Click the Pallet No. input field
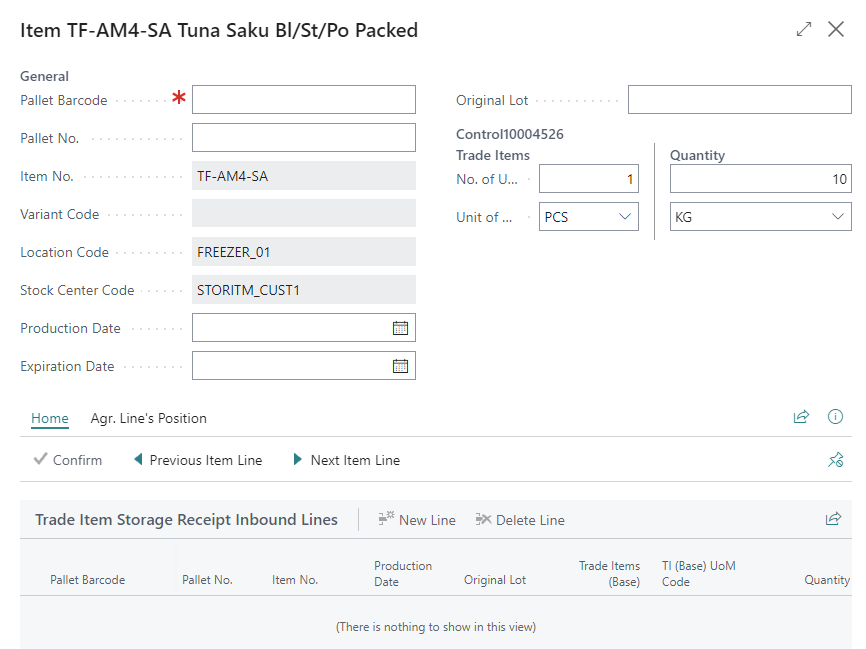The height and width of the screenshot is (649, 866). pos(303,138)
